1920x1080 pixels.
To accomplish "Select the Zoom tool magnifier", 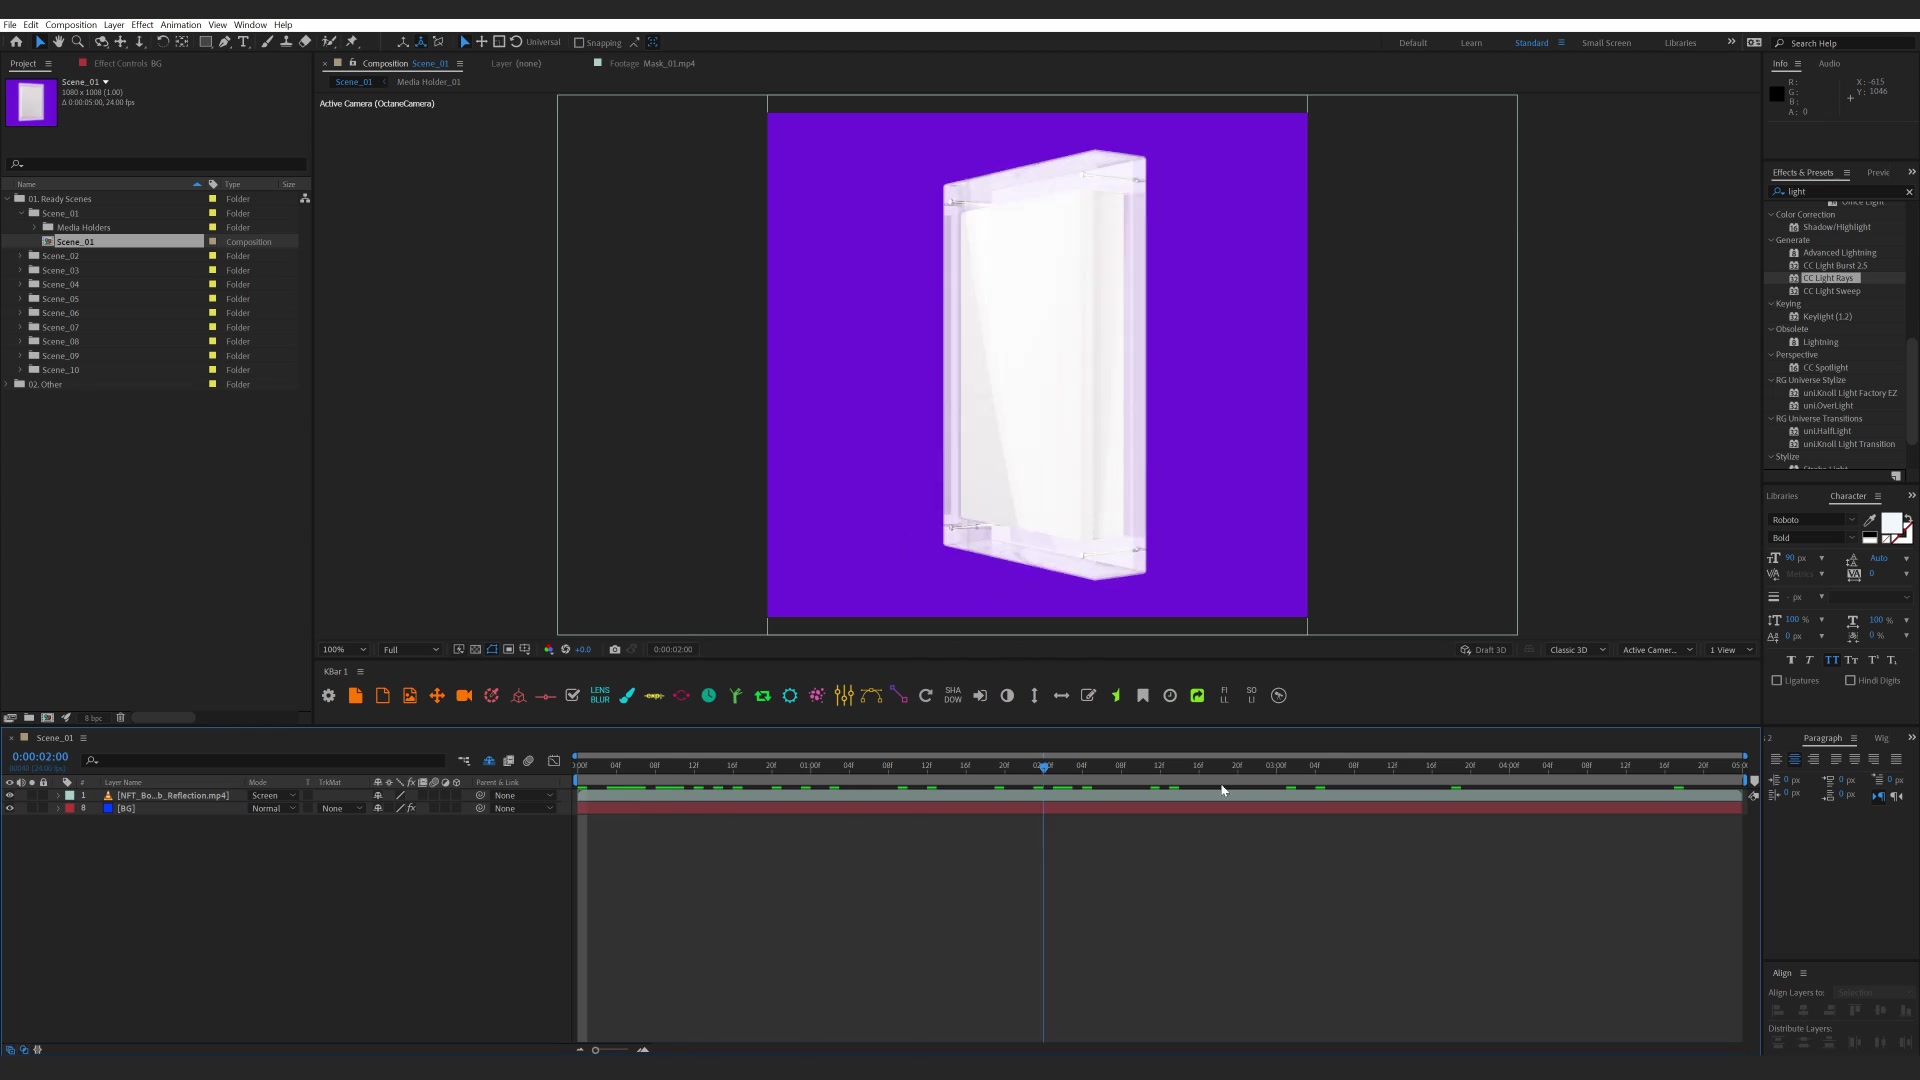I will click(77, 42).
